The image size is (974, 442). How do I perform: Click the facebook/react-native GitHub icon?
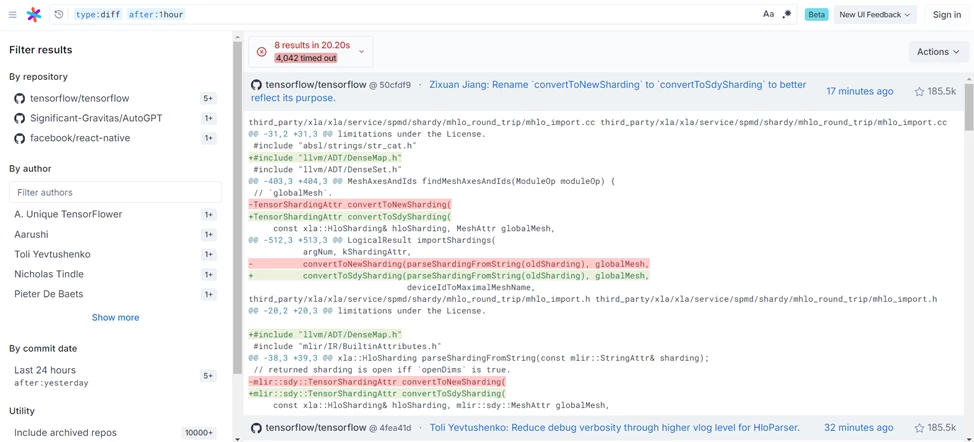(19, 138)
